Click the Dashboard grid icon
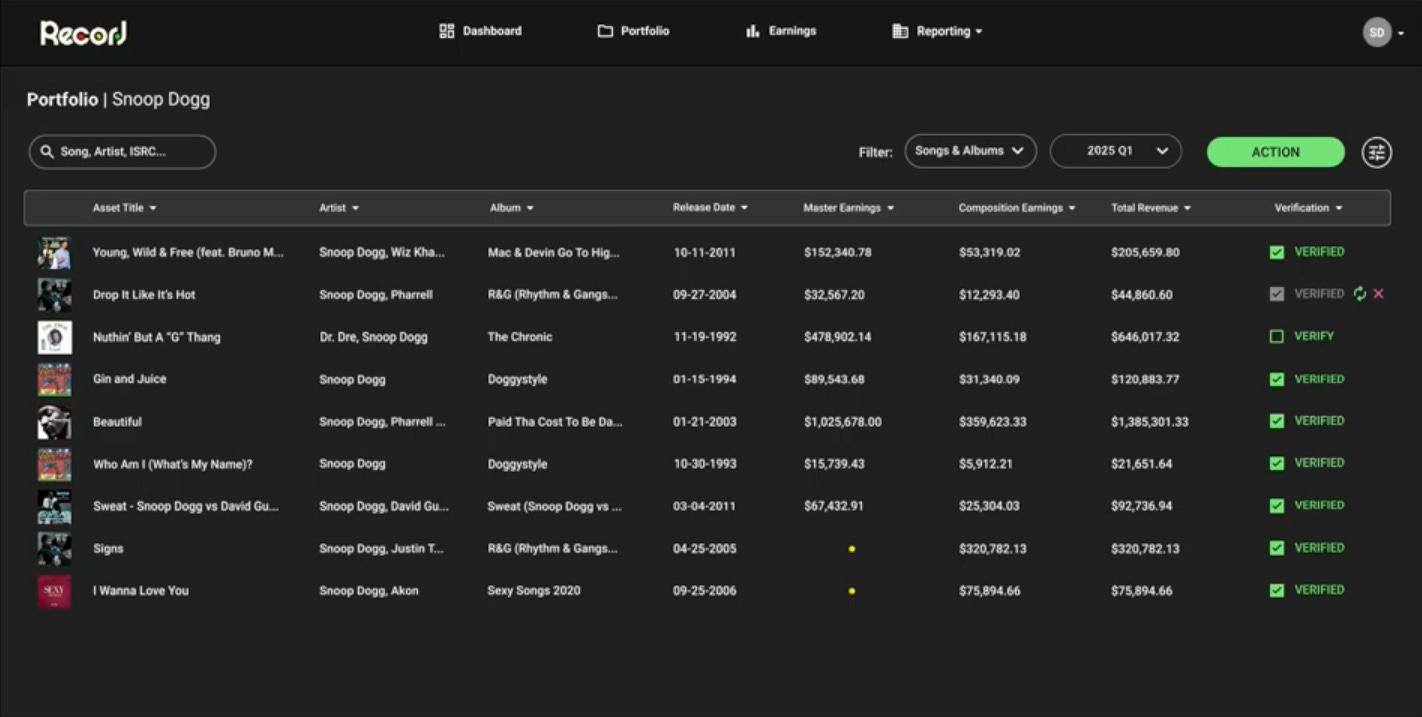The height and width of the screenshot is (717, 1422). point(447,31)
